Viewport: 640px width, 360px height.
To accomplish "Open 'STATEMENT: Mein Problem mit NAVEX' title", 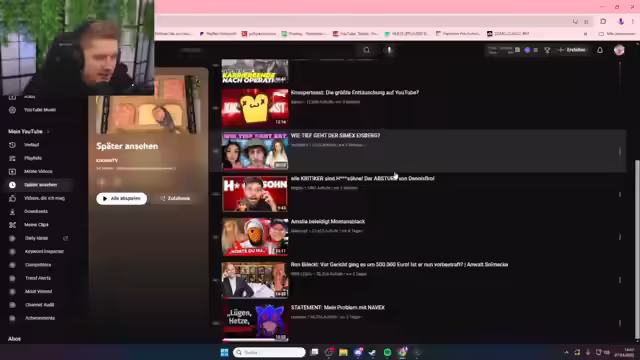I will pyautogui.click(x=338, y=308).
